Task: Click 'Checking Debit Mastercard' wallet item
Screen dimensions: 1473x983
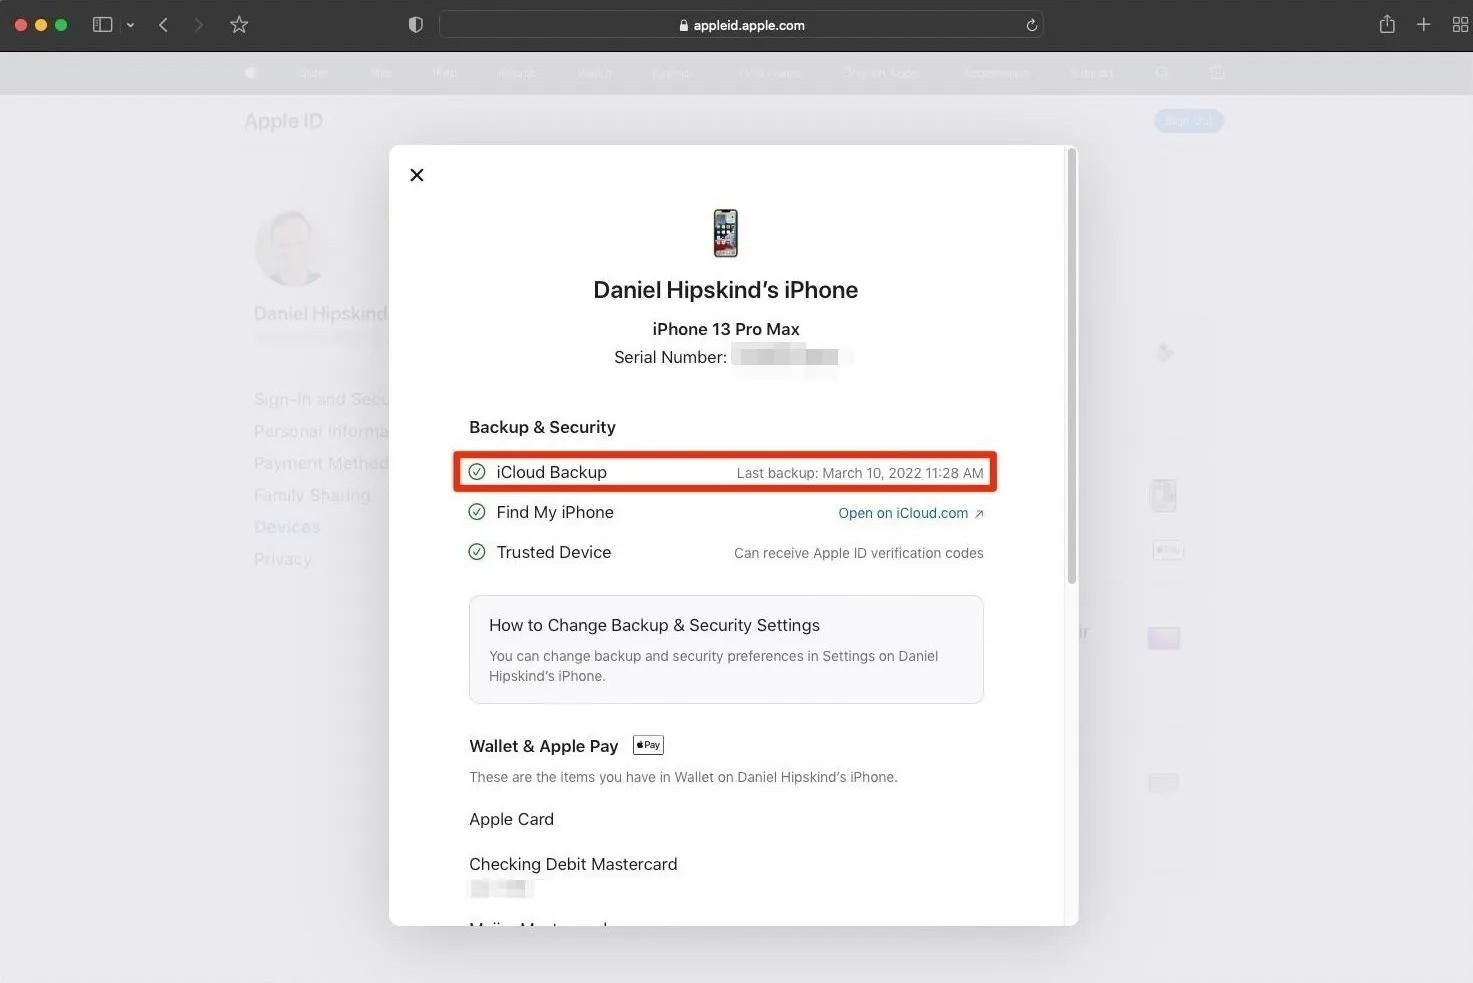Action: (573, 864)
